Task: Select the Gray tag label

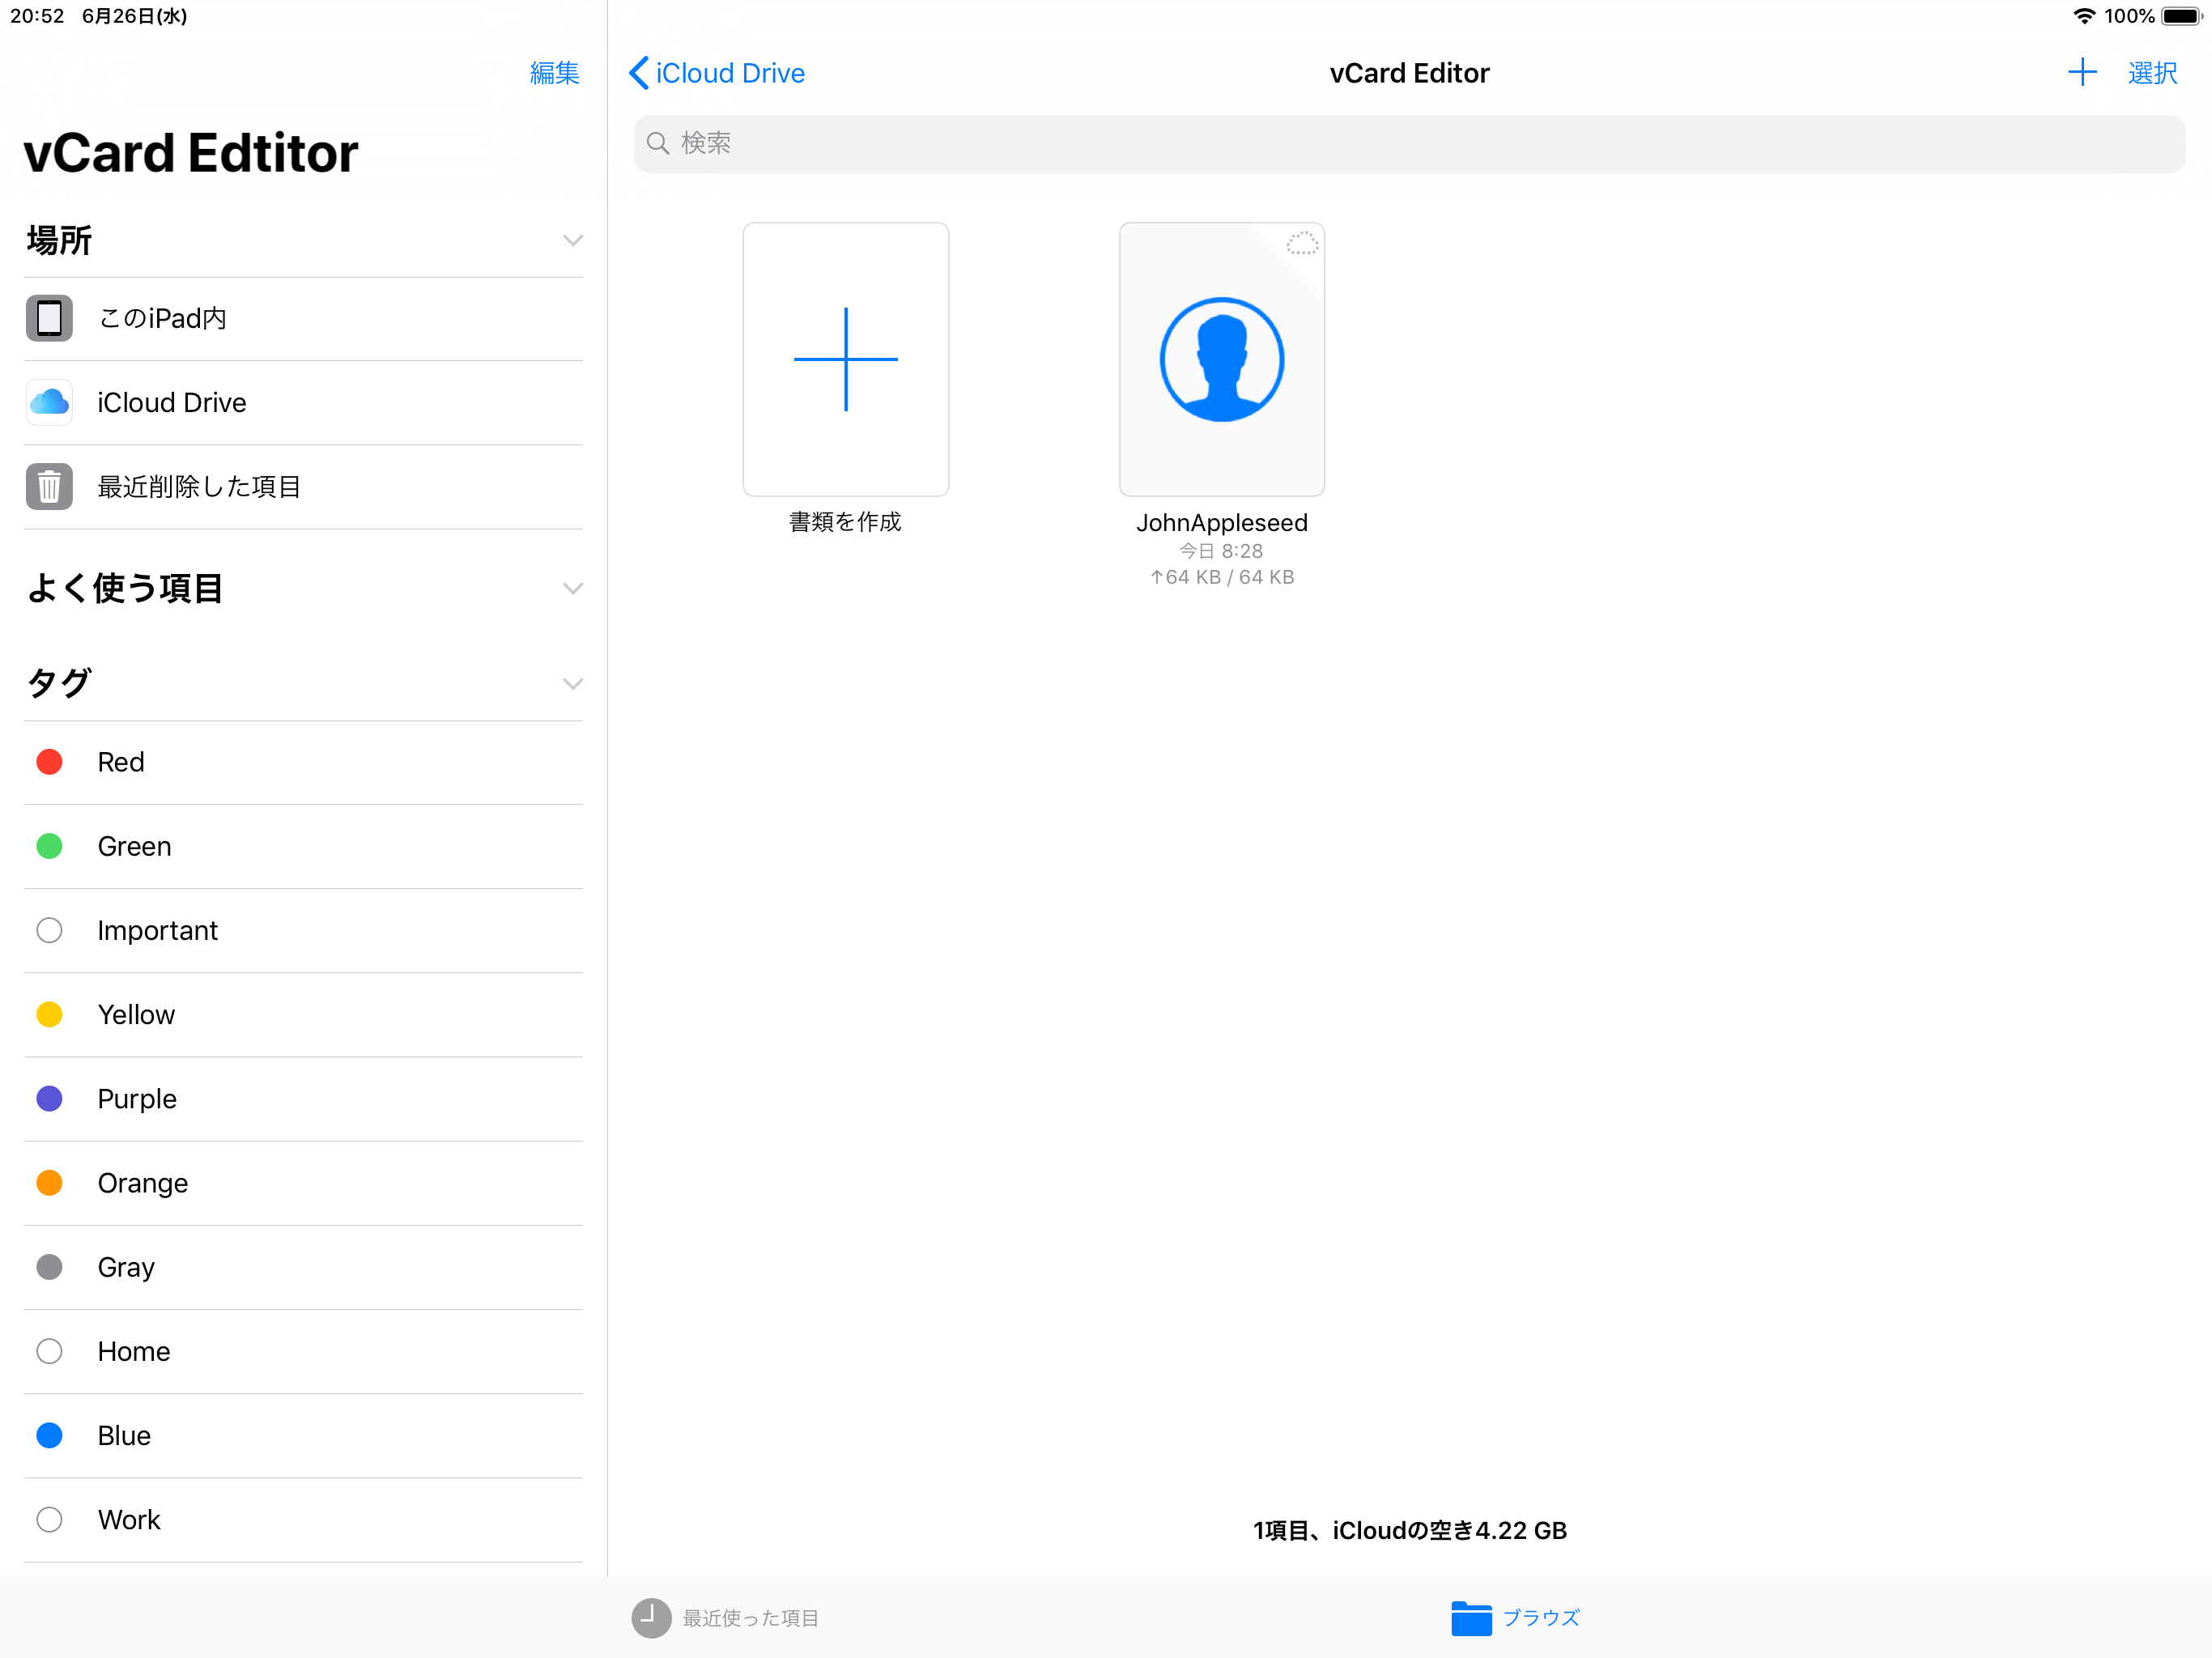Action: pyautogui.click(x=126, y=1267)
